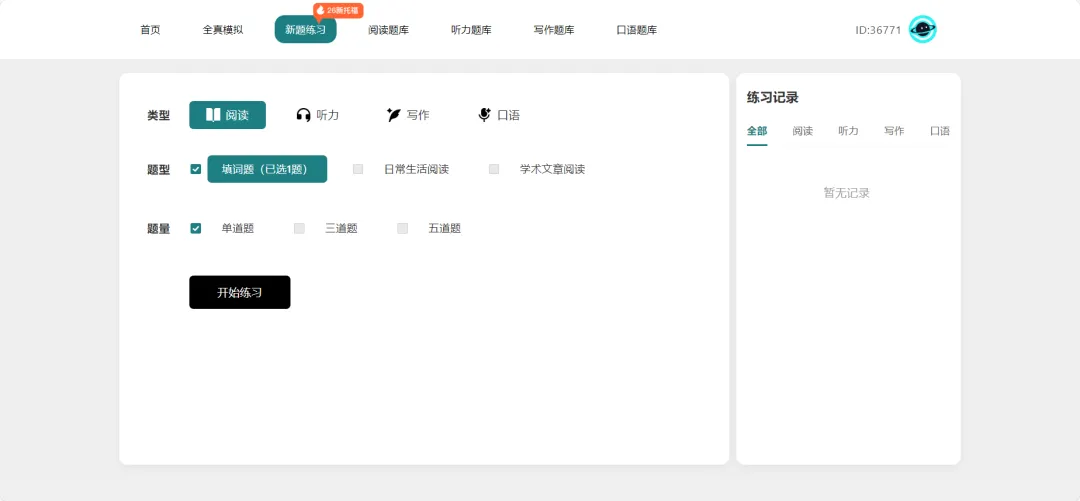Click the 学术文章阅读 label text
This screenshot has width=1080, height=501.
pyautogui.click(x=552, y=169)
